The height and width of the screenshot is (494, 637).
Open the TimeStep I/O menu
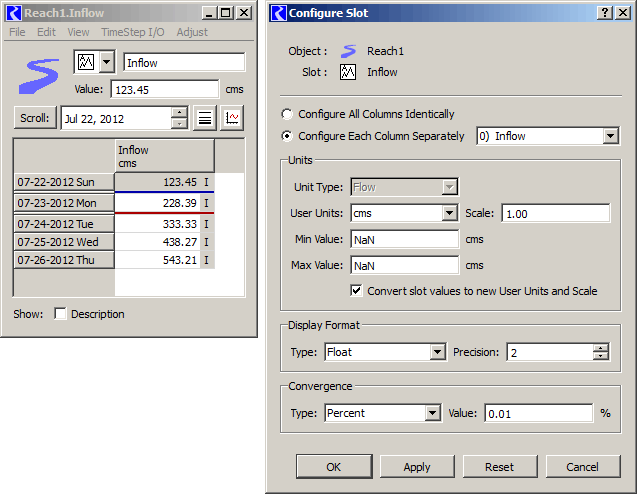(x=133, y=32)
